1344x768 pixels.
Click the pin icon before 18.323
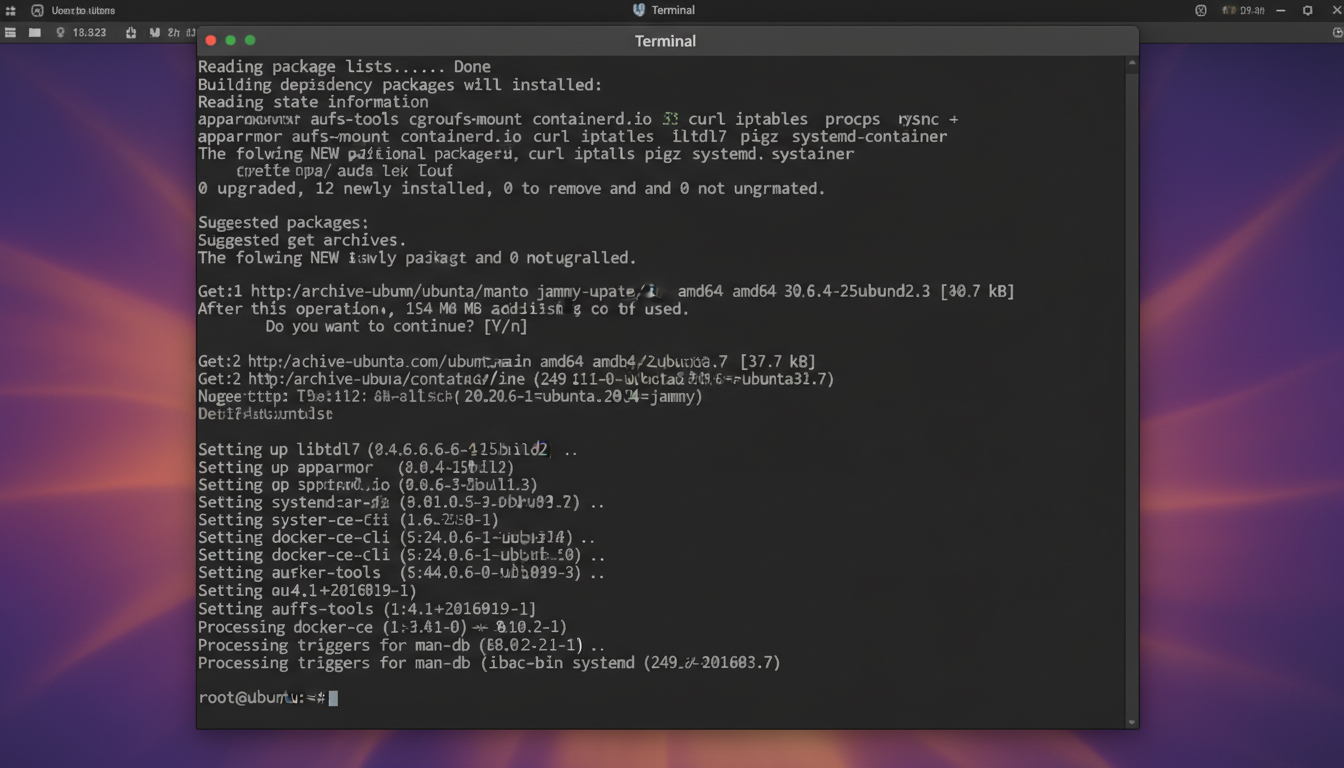coord(61,32)
